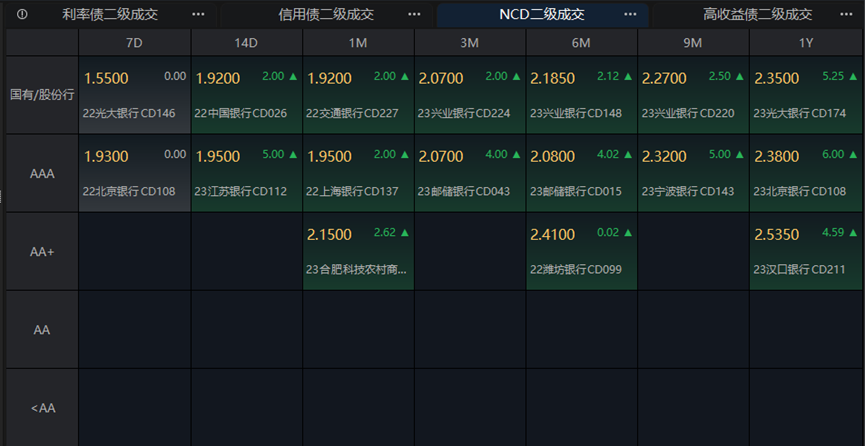The image size is (865, 446).
Task: Click the 2.3500 yield value
Action: click(x=777, y=79)
